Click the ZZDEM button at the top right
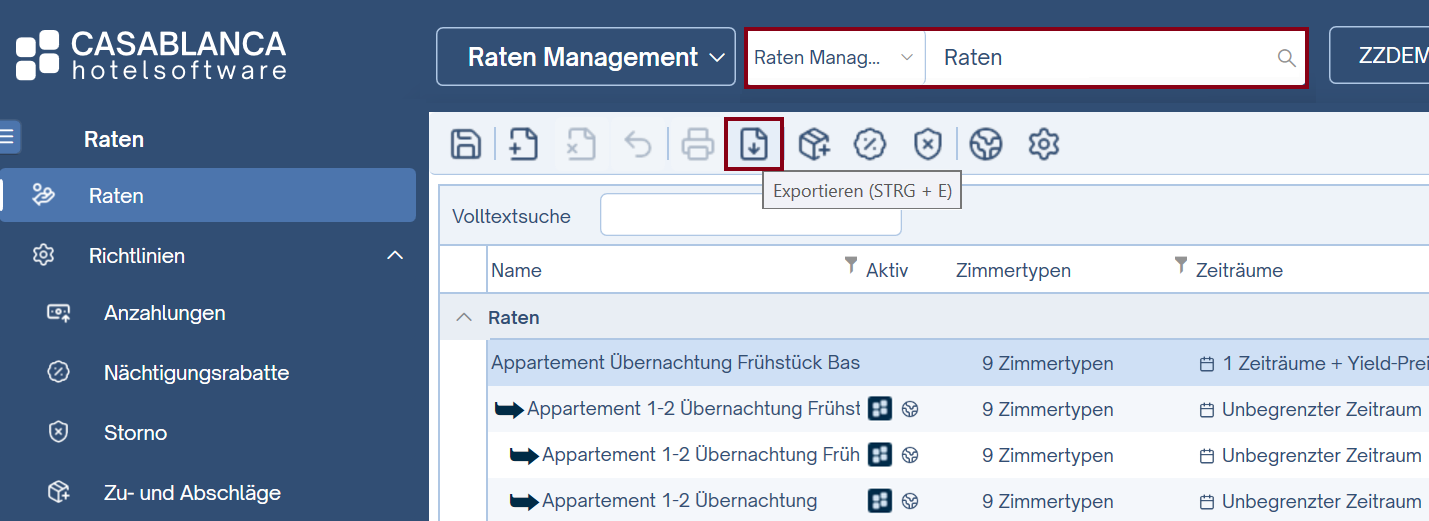This screenshot has height=521, width=1429. (x=1380, y=56)
